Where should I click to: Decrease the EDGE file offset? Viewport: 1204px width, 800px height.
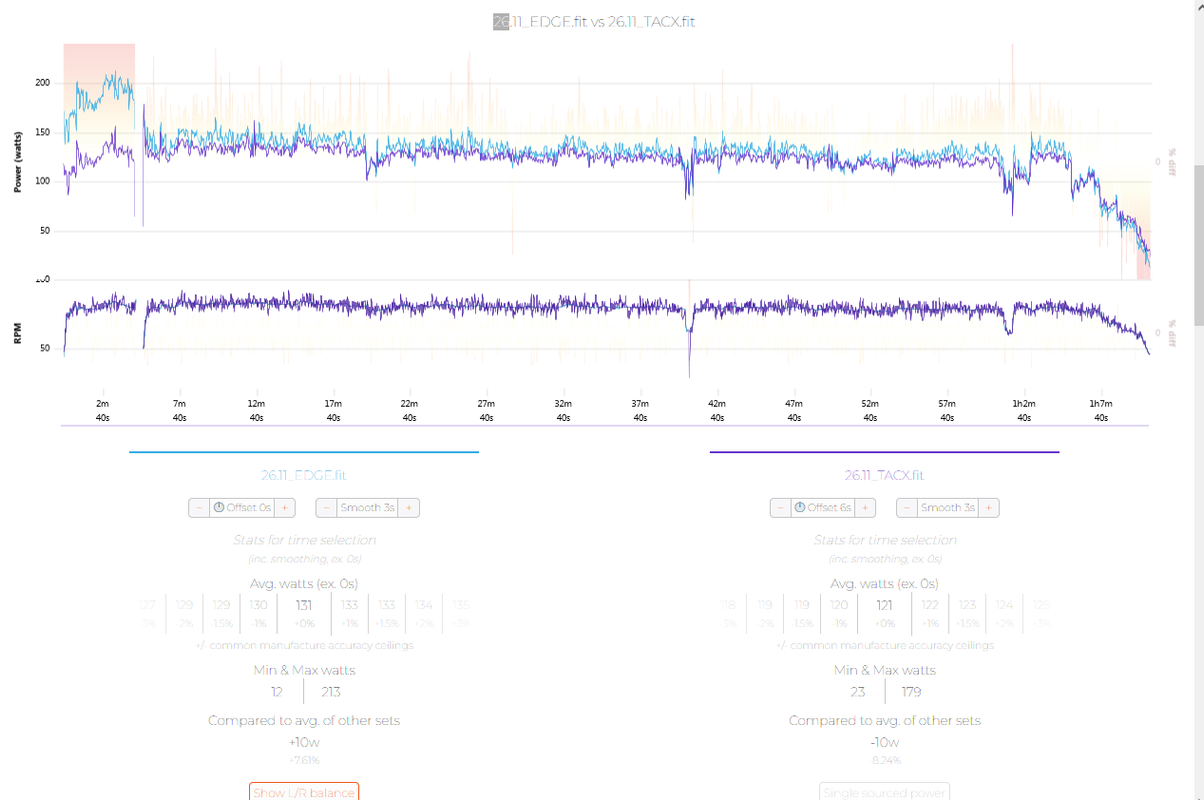[x=199, y=508]
